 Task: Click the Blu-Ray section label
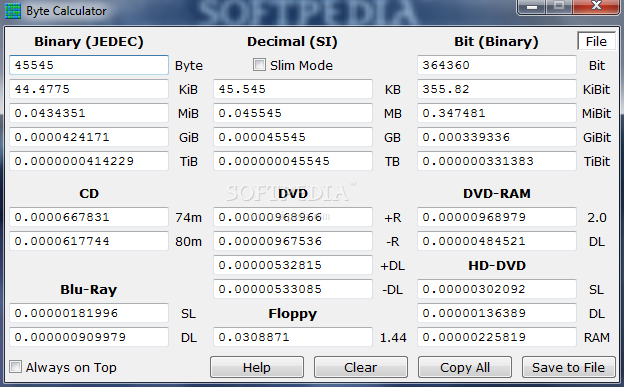tap(89, 289)
